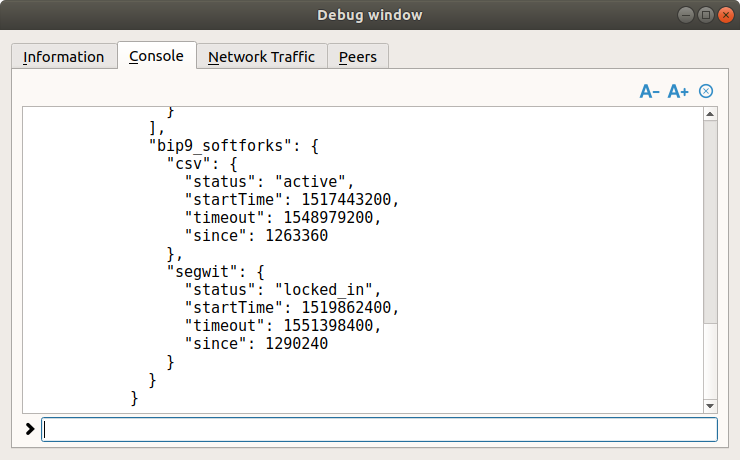Click the since value 1263360
The height and width of the screenshot is (460, 740).
(x=297, y=235)
